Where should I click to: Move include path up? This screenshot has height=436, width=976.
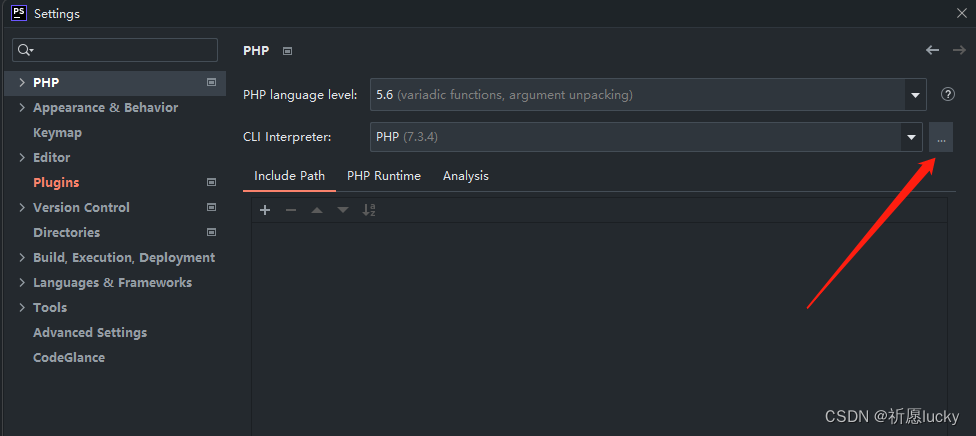point(317,211)
